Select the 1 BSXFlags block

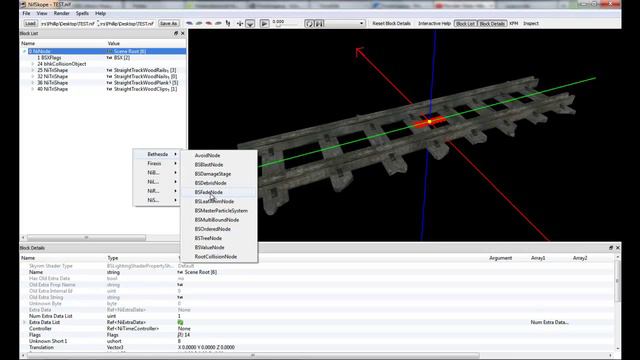click(x=49, y=58)
